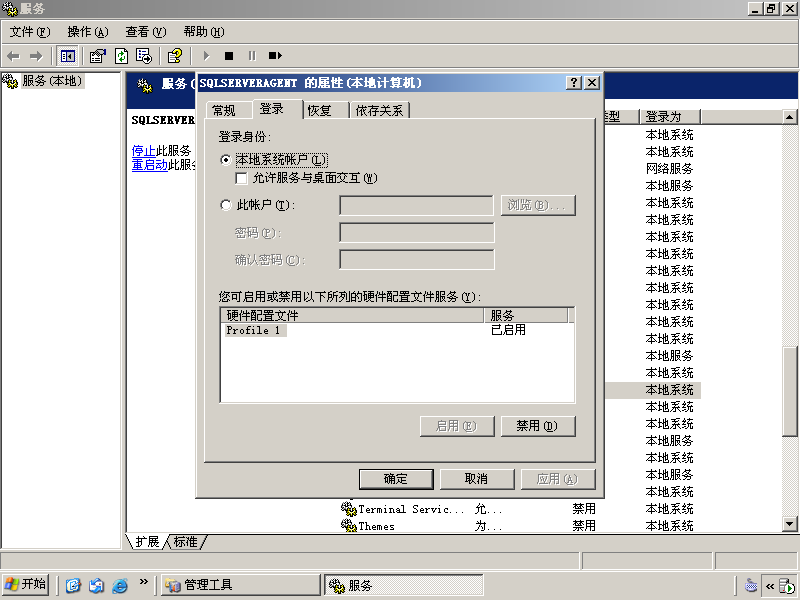Click the 此帐户 account input field
Viewport: 800px width, 600px height.
click(x=416, y=205)
